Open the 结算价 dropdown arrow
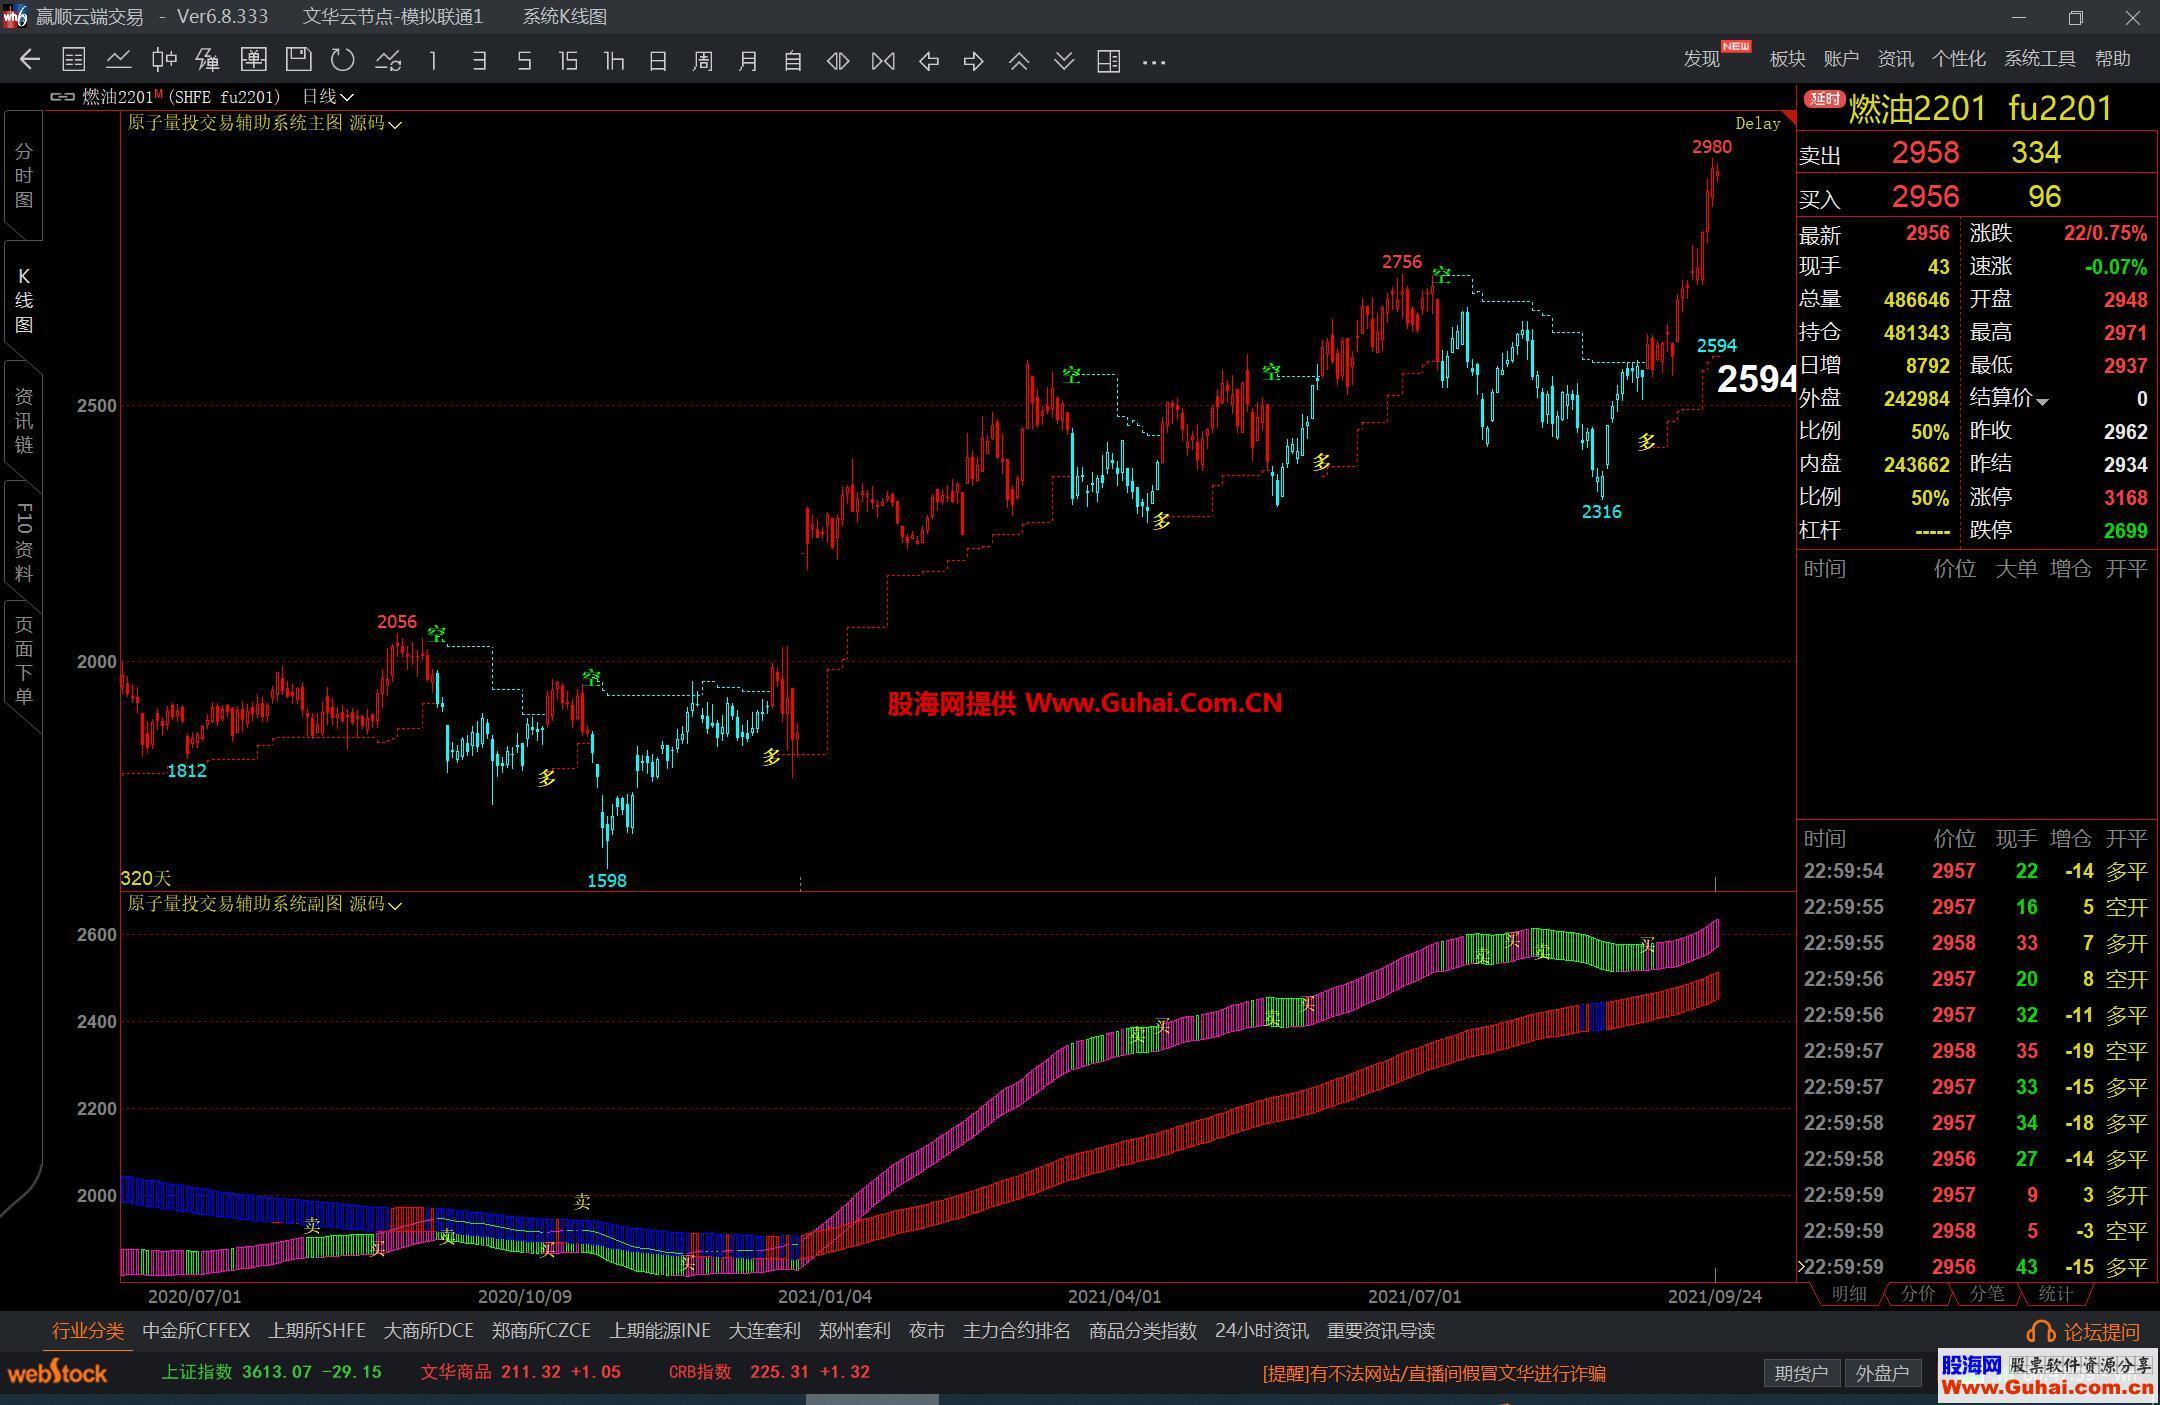Image resolution: width=2160 pixels, height=1405 pixels. tap(2043, 401)
